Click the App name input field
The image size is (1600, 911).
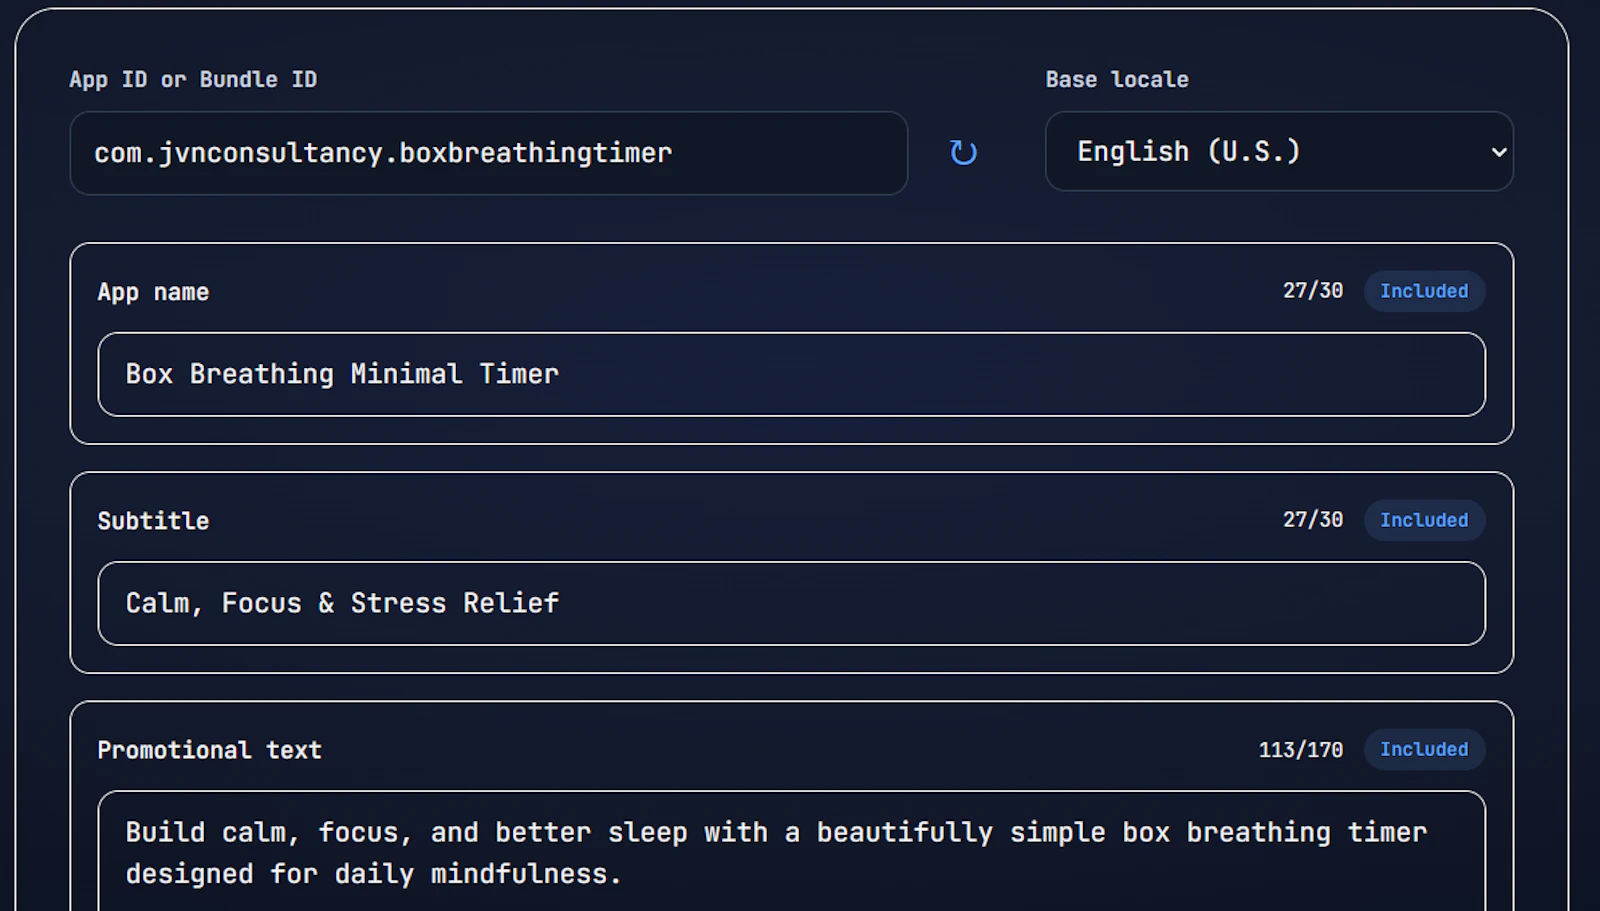coord(791,374)
